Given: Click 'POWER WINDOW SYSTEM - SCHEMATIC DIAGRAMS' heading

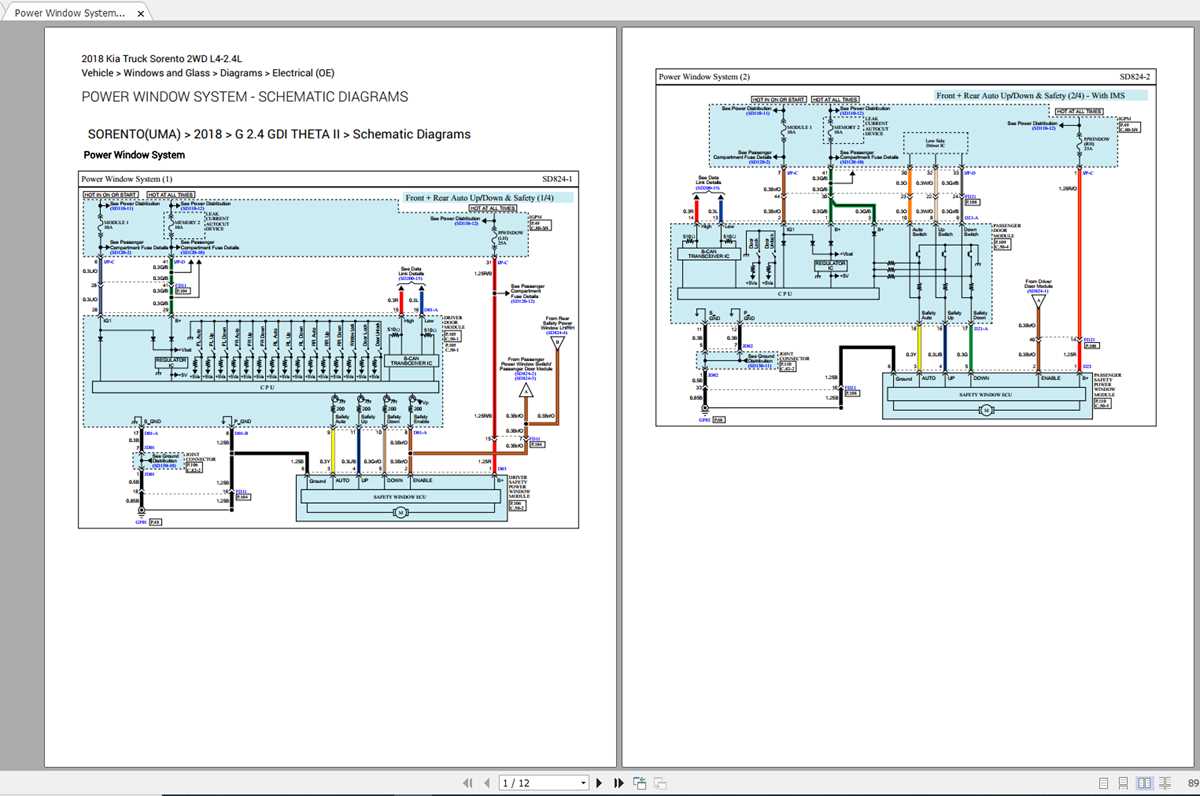Looking at the screenshot, I should [244, 97].
